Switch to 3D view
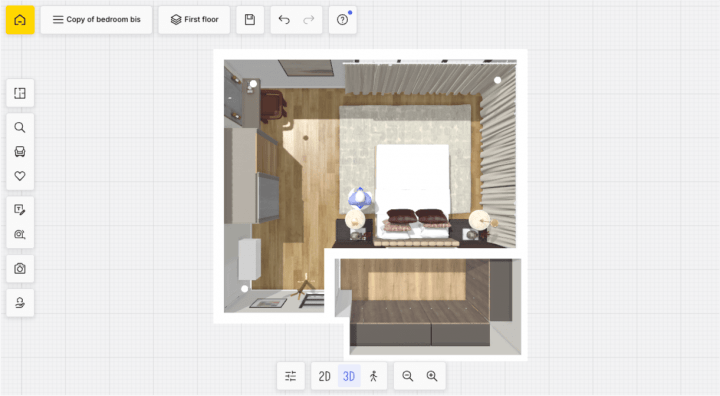The width and height of the screenshot is (720, 396). click(x=349, y=376)
